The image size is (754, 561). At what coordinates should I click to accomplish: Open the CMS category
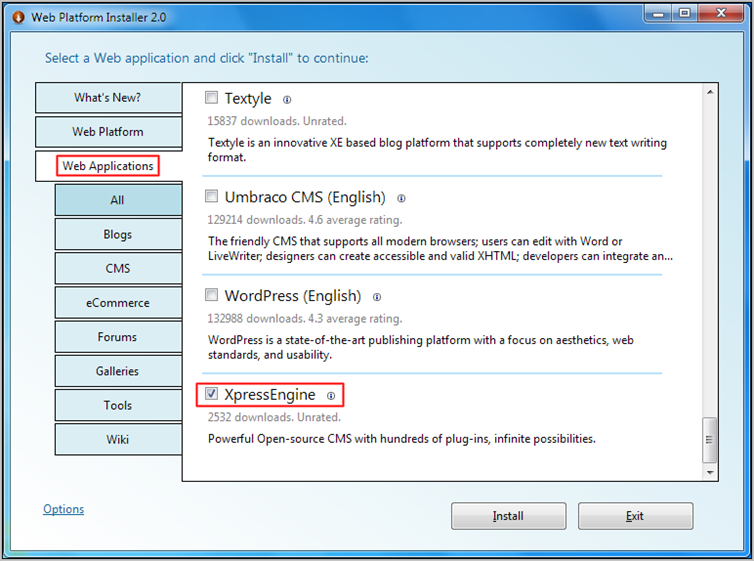[x=118, y=268]
